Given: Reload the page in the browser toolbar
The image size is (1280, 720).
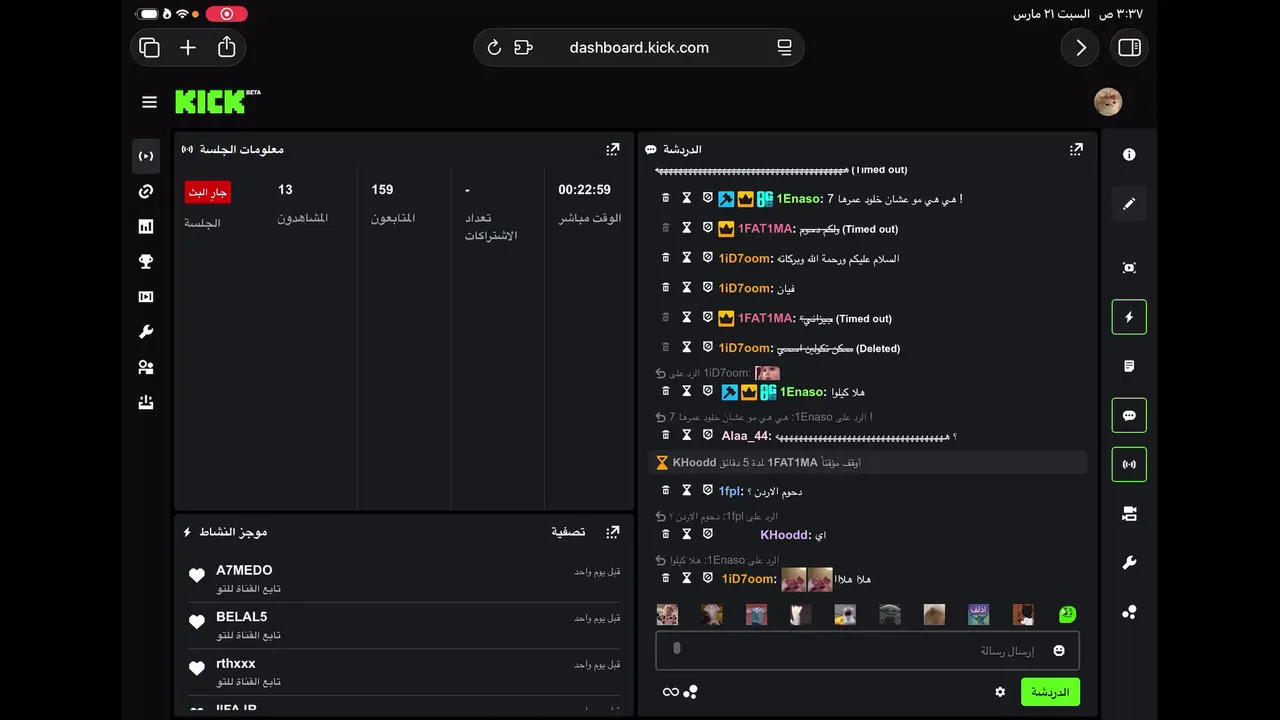Looking at the screenshot, I should 494,47.
